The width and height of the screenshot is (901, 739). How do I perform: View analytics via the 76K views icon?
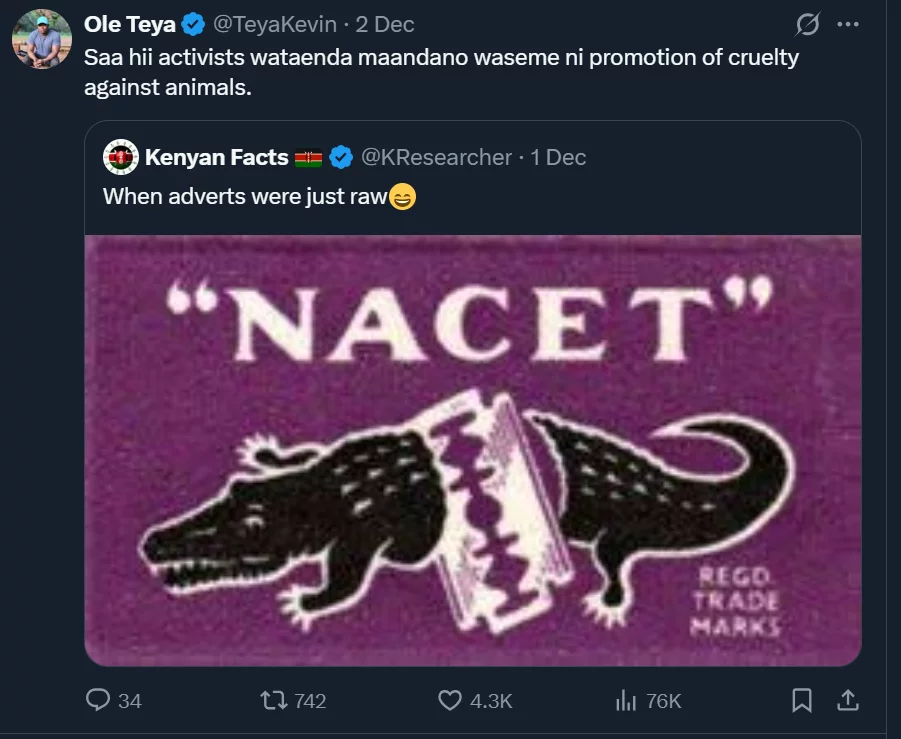(625, 701)
